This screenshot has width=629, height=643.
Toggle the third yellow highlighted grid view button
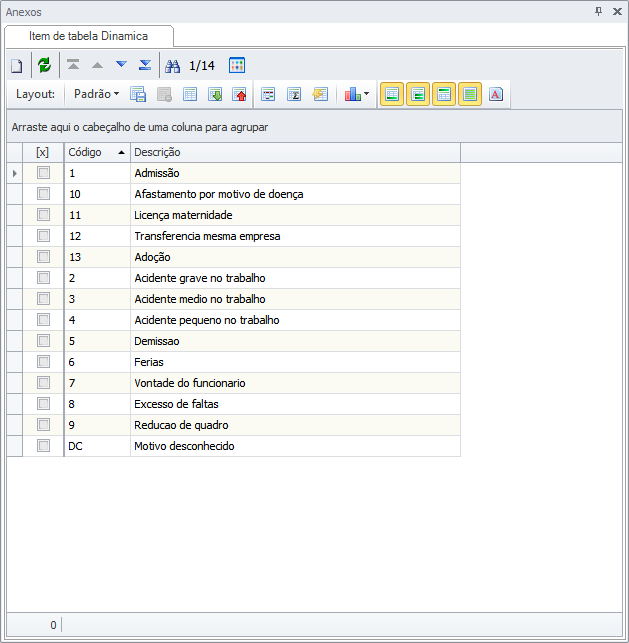click(x=444, y=94)
